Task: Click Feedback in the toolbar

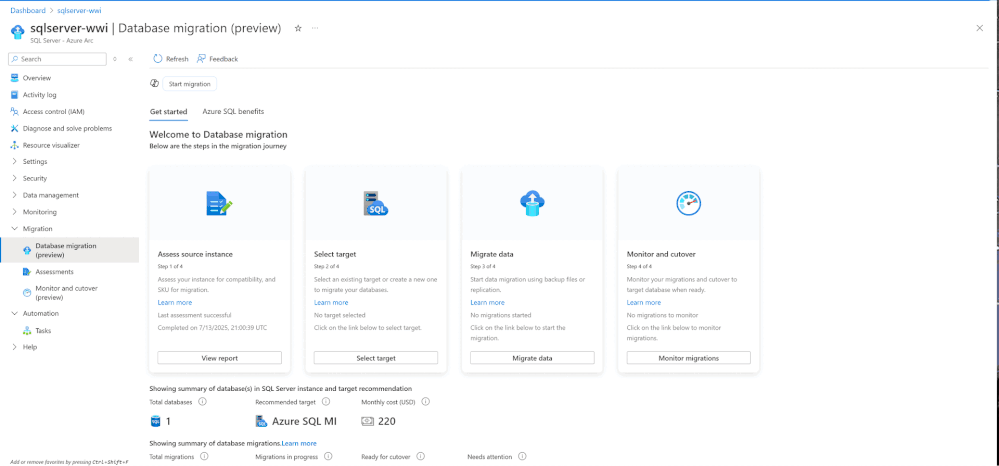Action: pyautogui.click(x=217, y=59)
